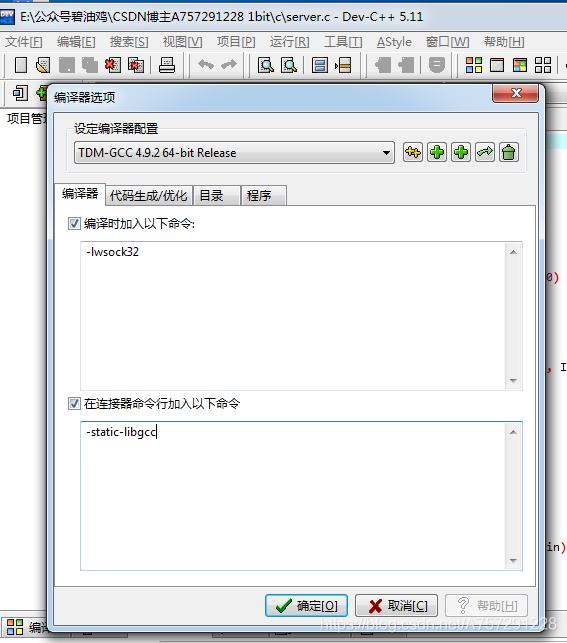Cancel the dialog with 取消[C]
This screenshot has width=567, height=643.
(x=396, y=606)
